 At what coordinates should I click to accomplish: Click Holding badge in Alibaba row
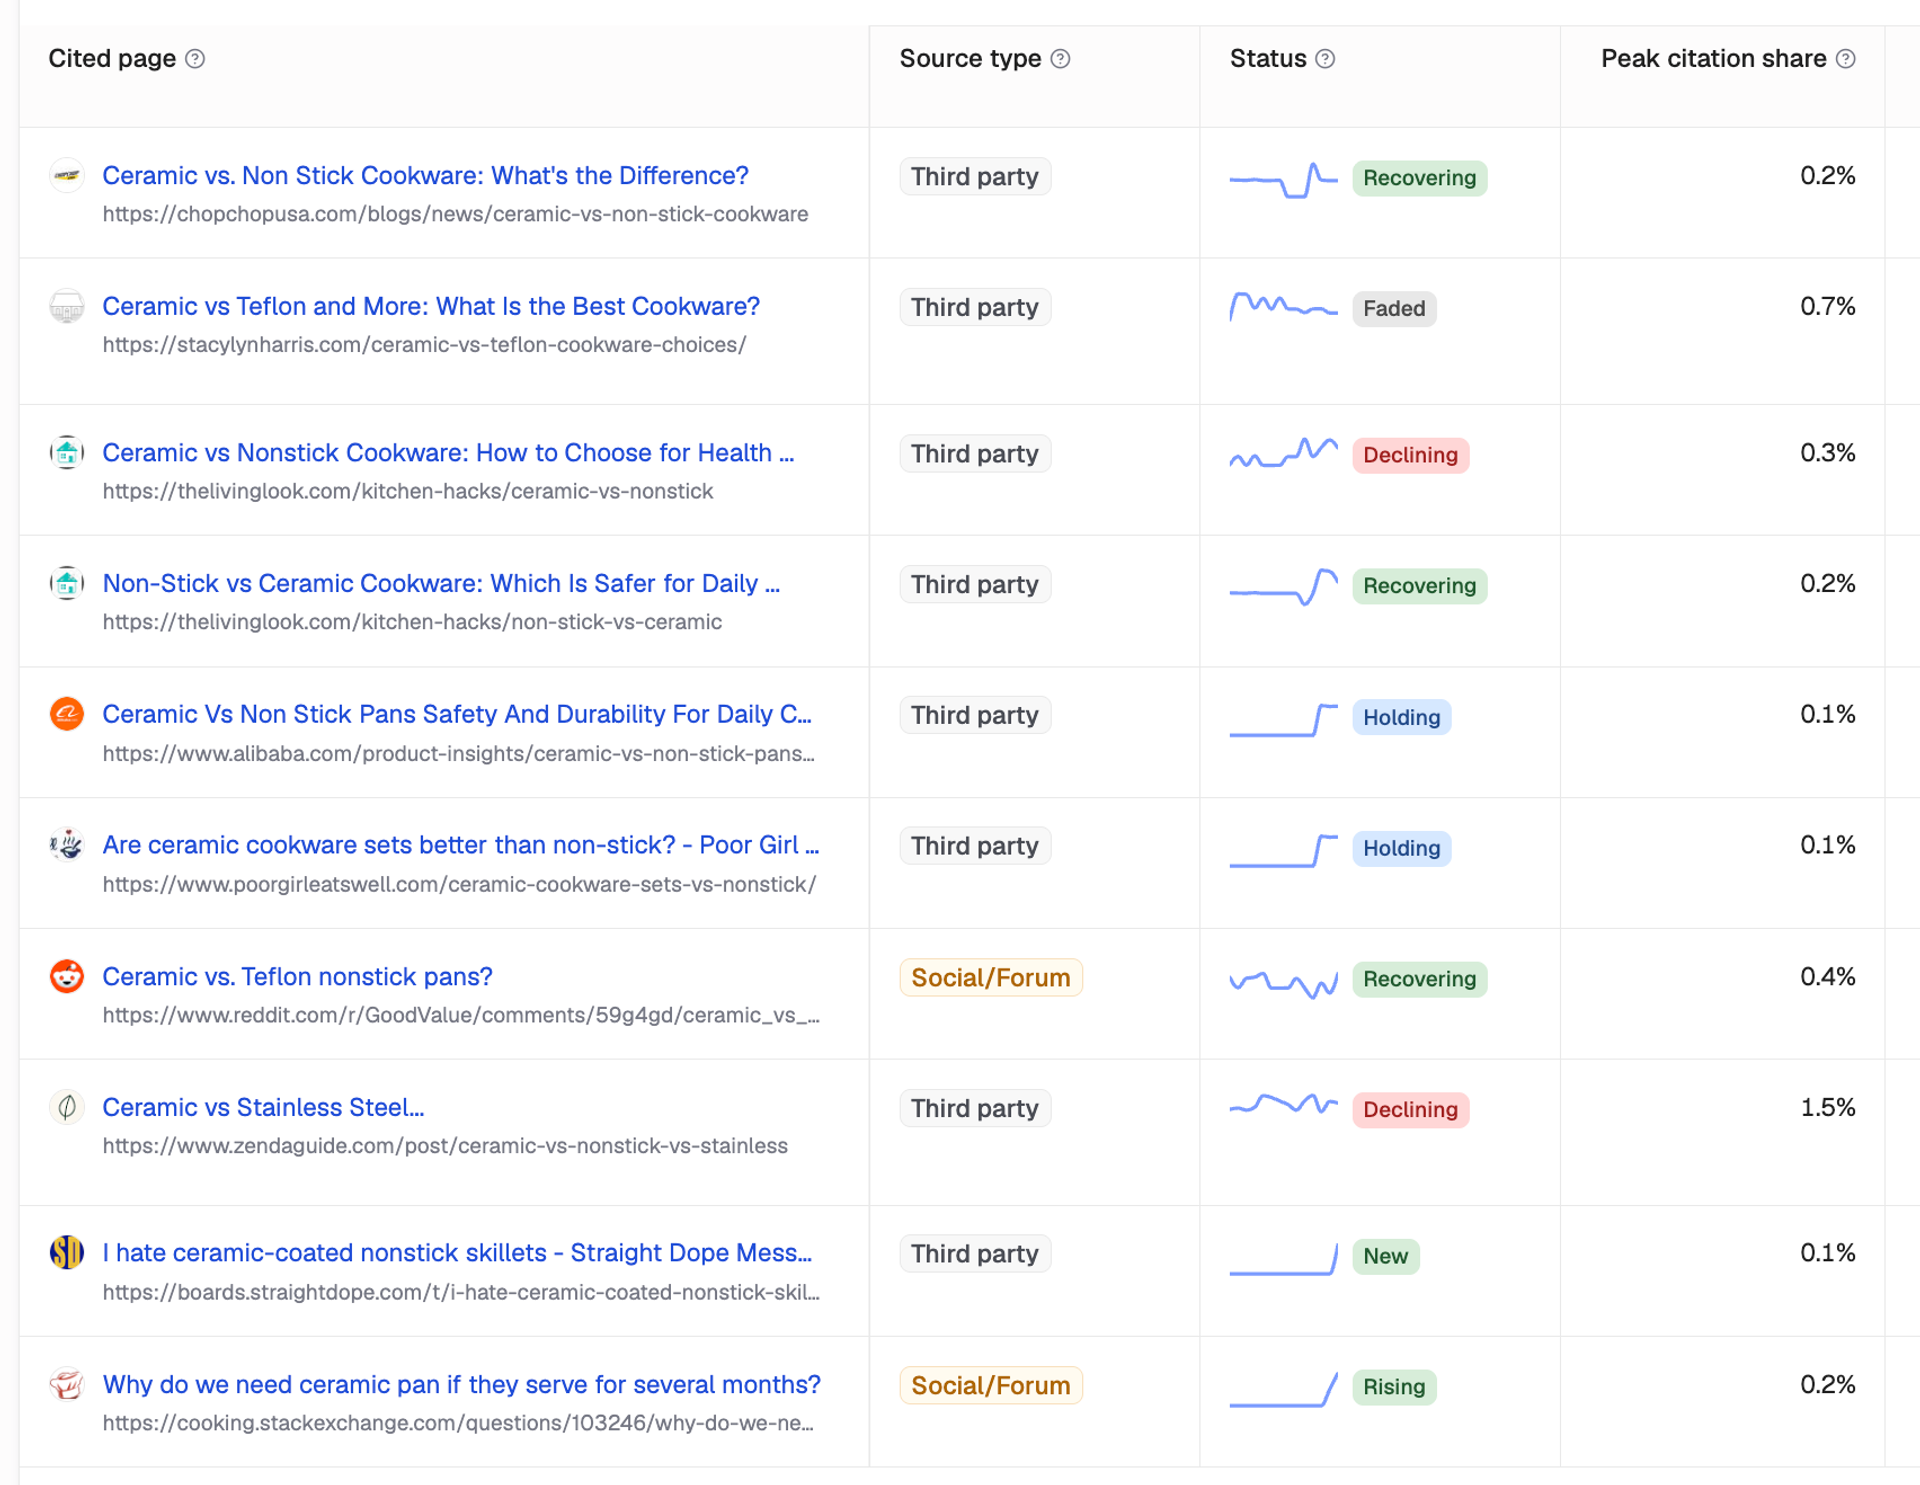click(1401, 717)
